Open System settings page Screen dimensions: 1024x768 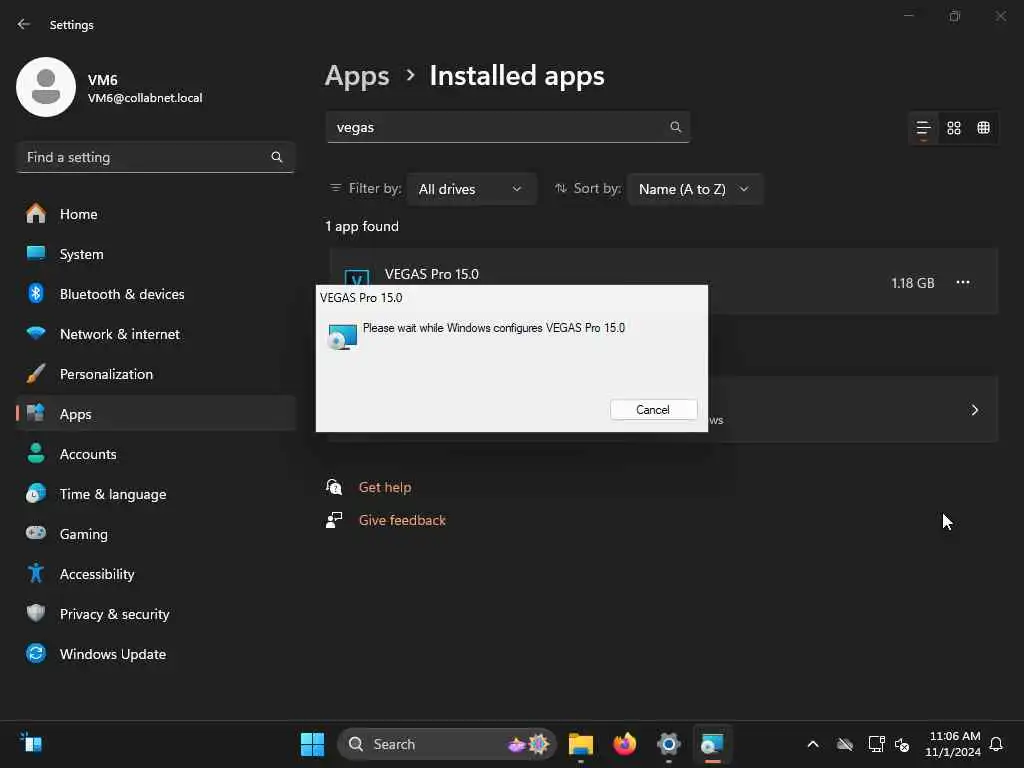(x=155, y=254)
